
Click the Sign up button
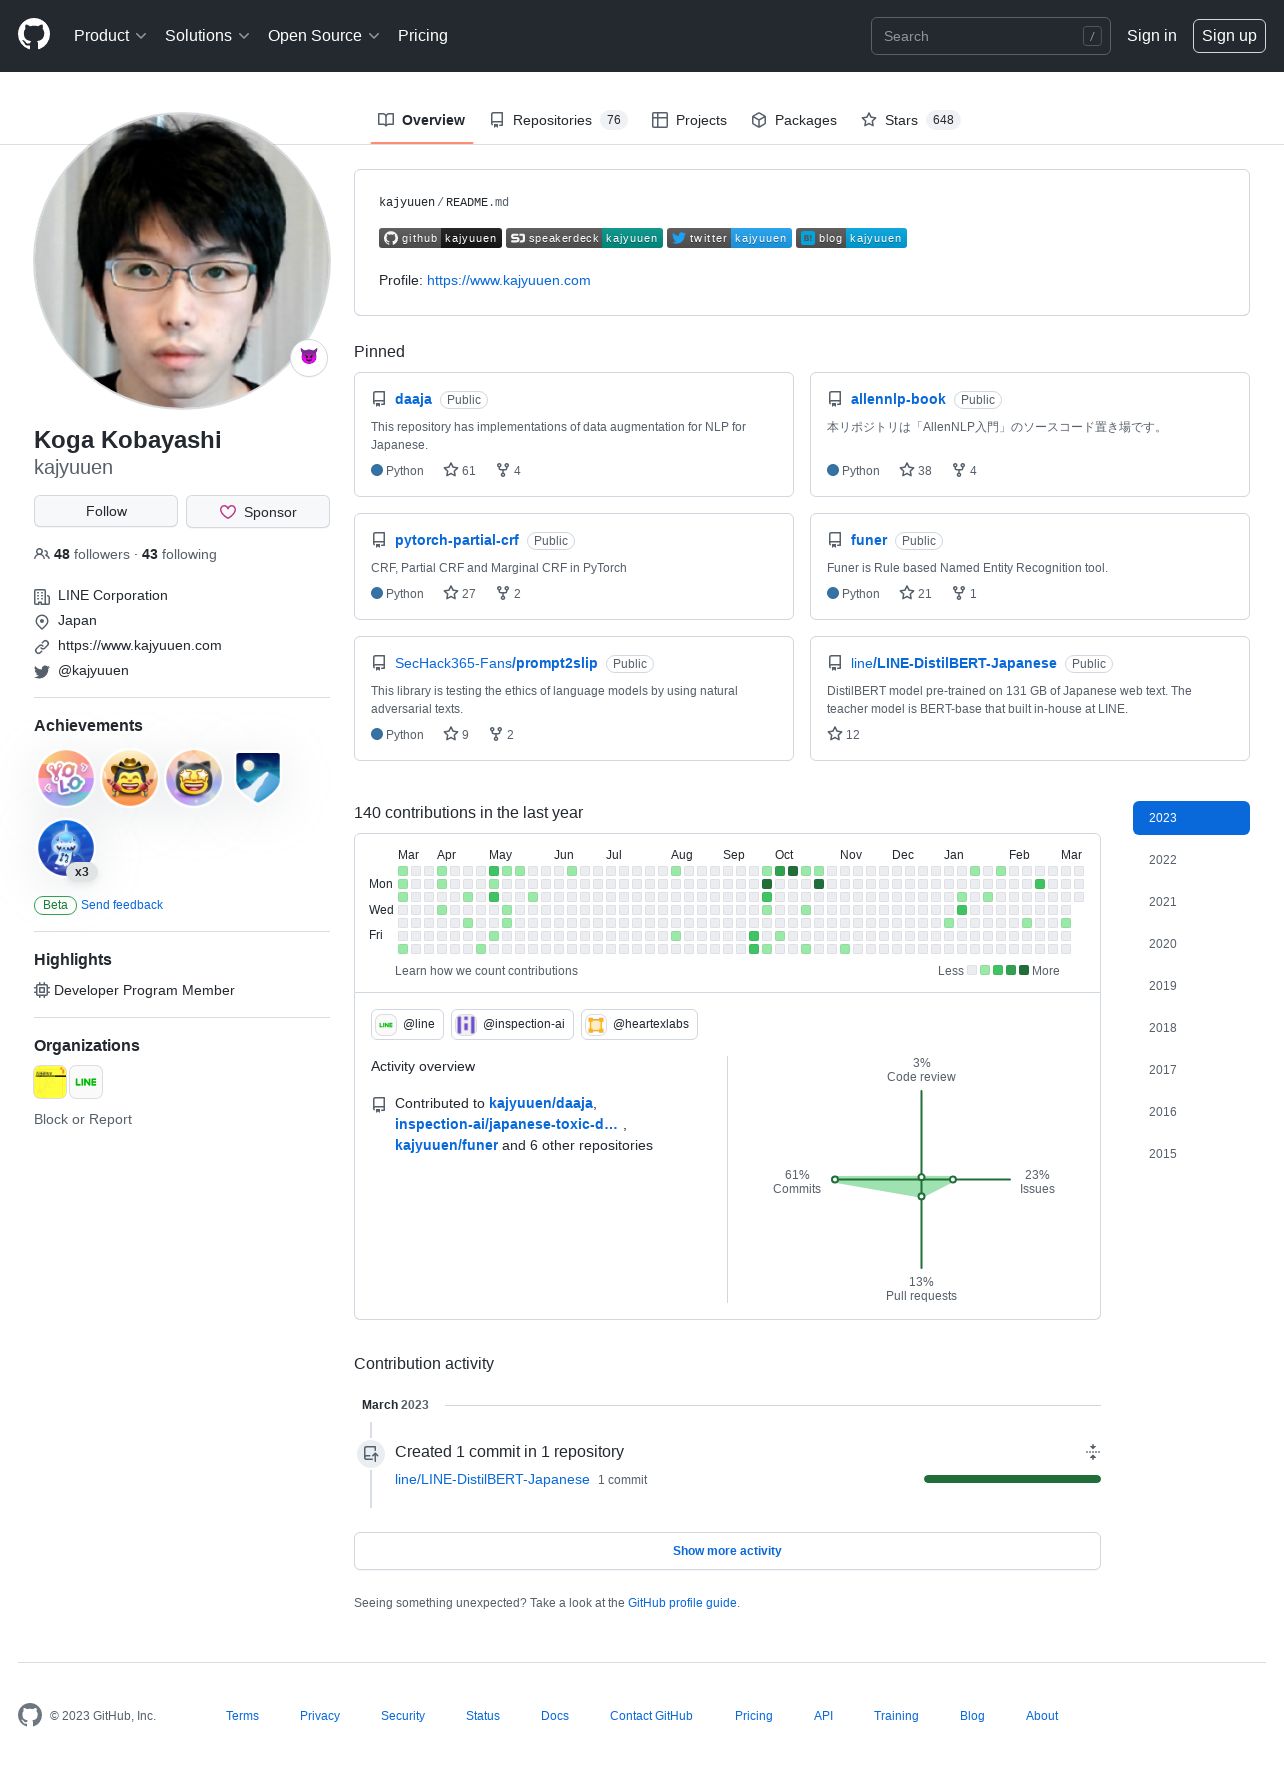click(x=1229, y=36)
